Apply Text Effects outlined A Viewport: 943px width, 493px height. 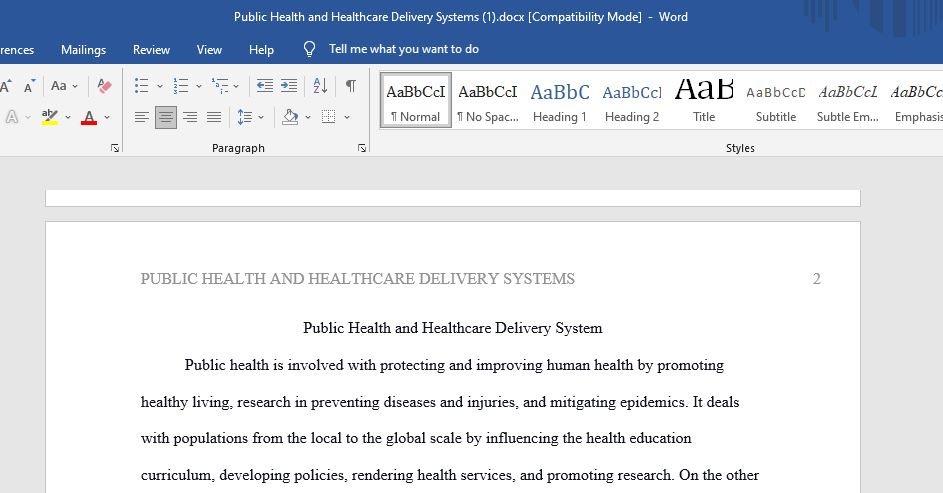pos(11,117)
